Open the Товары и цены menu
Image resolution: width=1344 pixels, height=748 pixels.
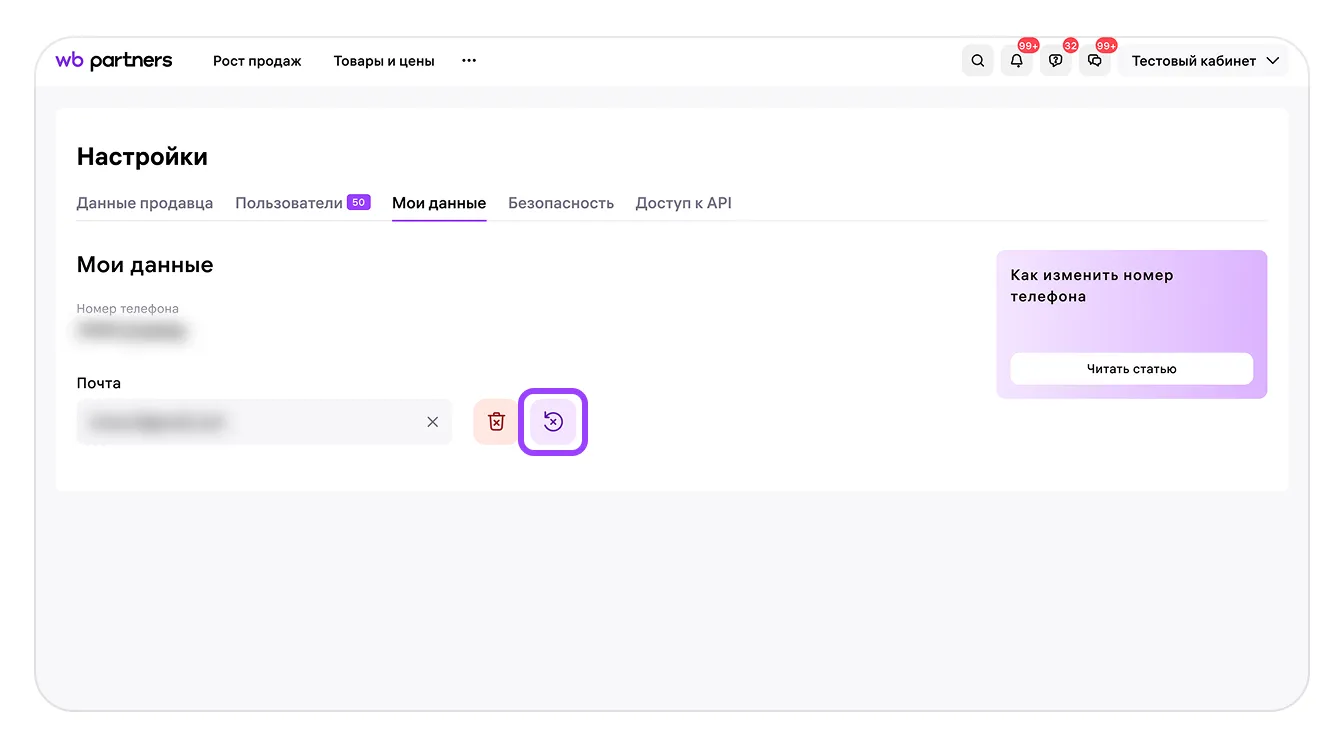[384, 61]
